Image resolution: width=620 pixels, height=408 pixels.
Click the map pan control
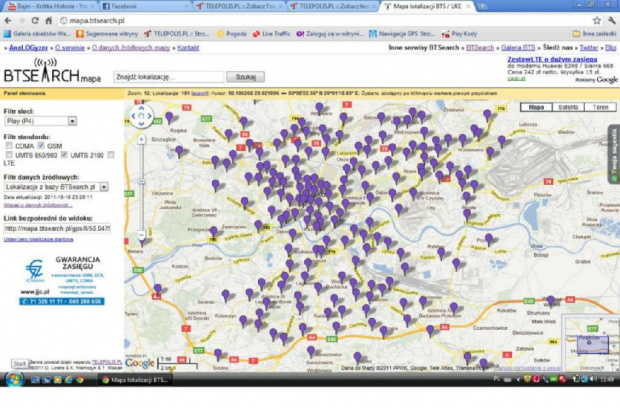(x=141, y=116)
